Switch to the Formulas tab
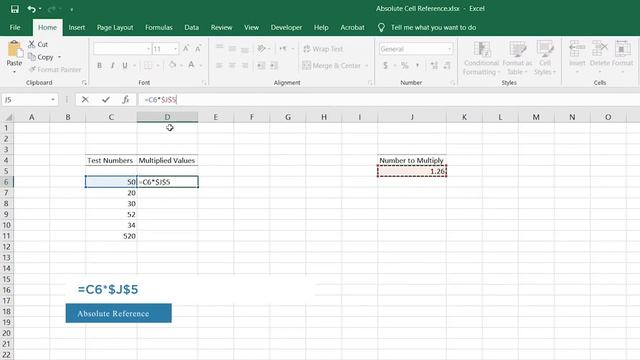Screen dimensions: 640x360 [159, 27]
